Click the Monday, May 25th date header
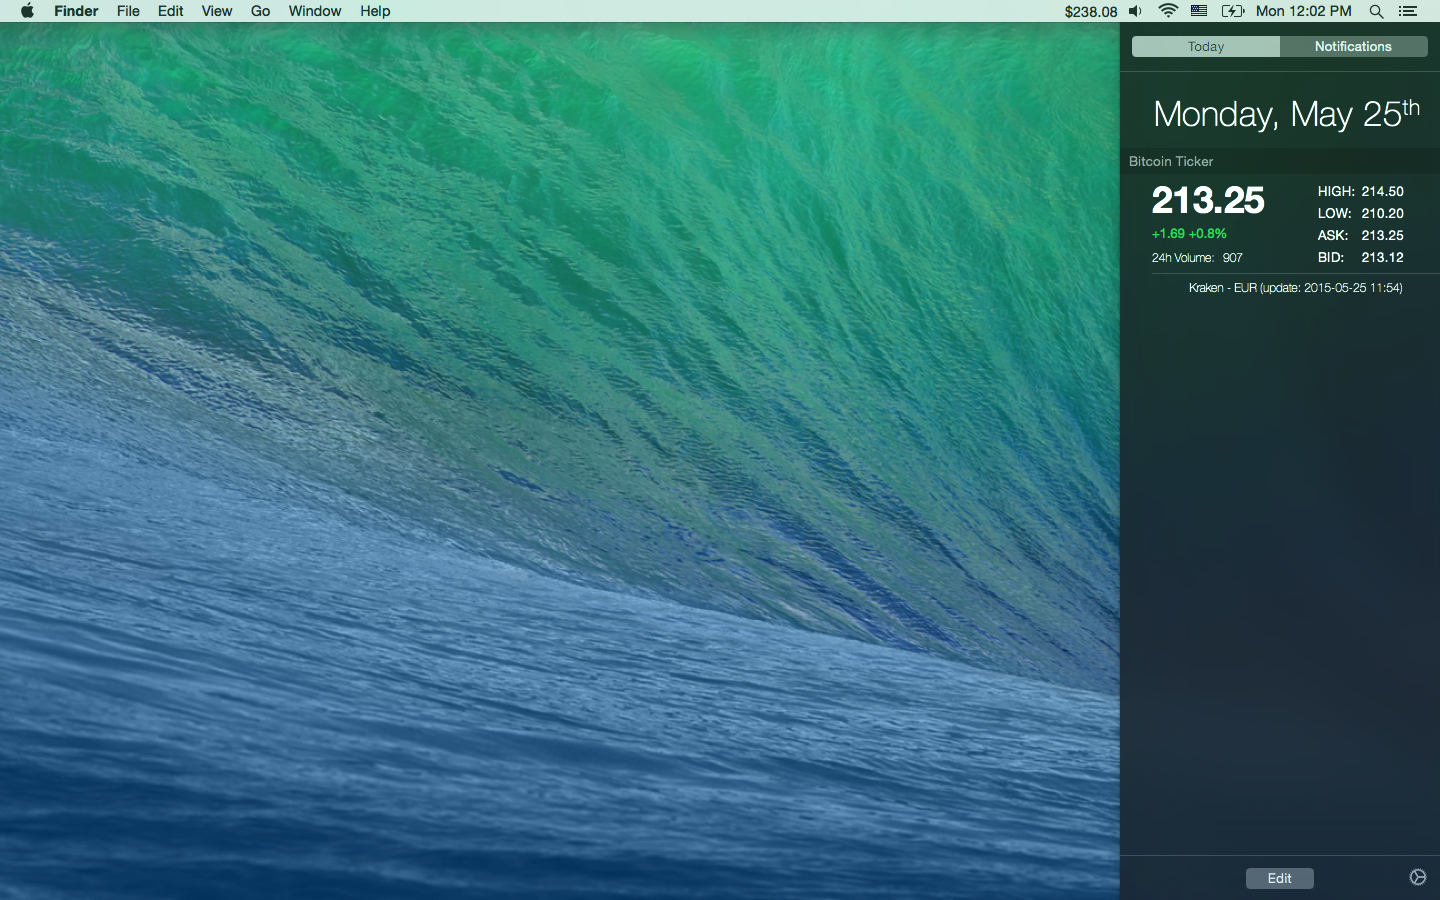Image resolution: width=1440 pixels, height=900 pixels. click(1286, 113)
